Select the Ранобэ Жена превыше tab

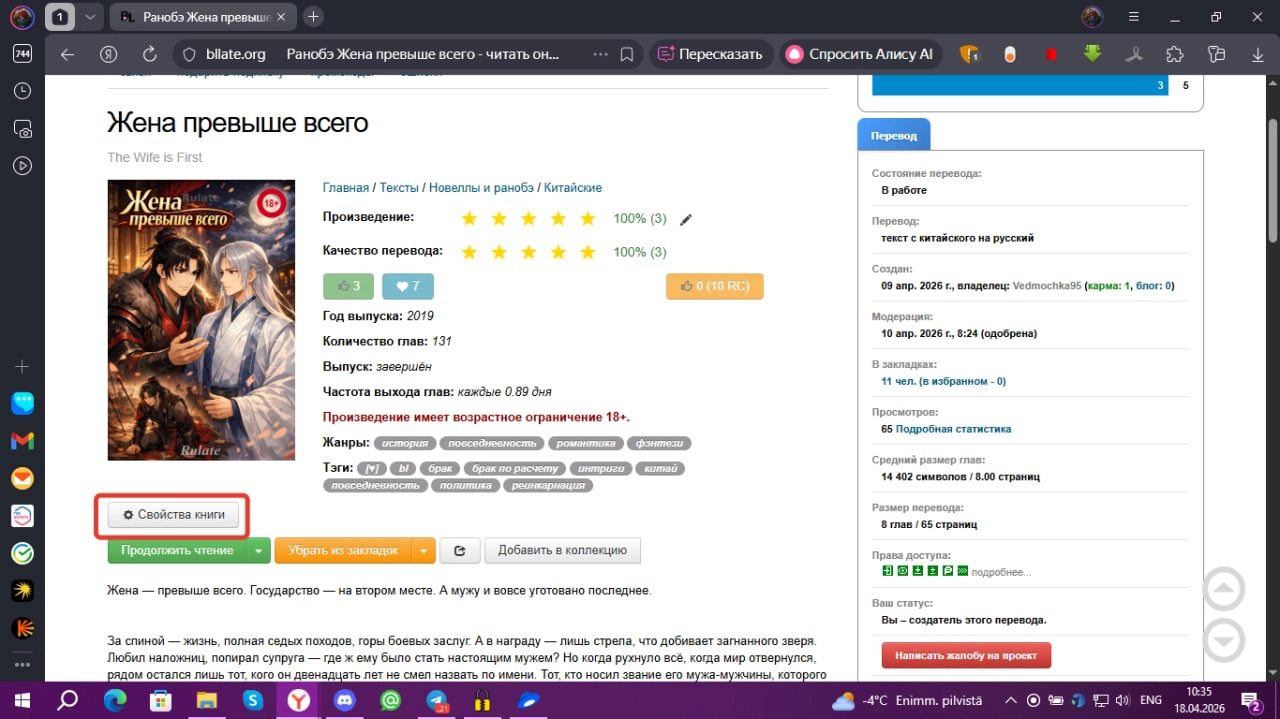(203, 17)
